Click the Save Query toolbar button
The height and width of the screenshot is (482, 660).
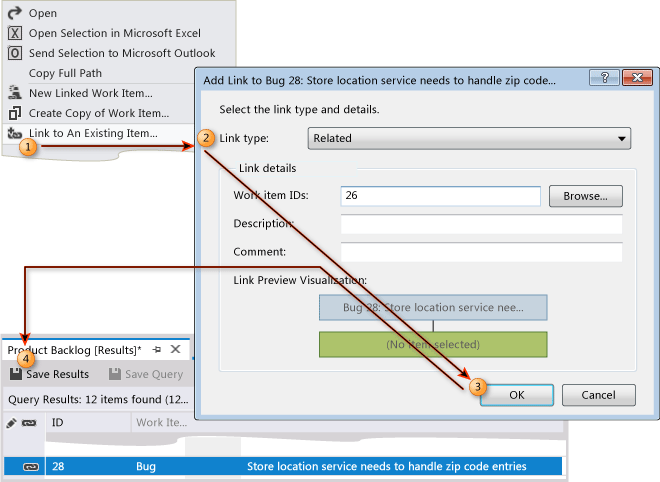146,374
